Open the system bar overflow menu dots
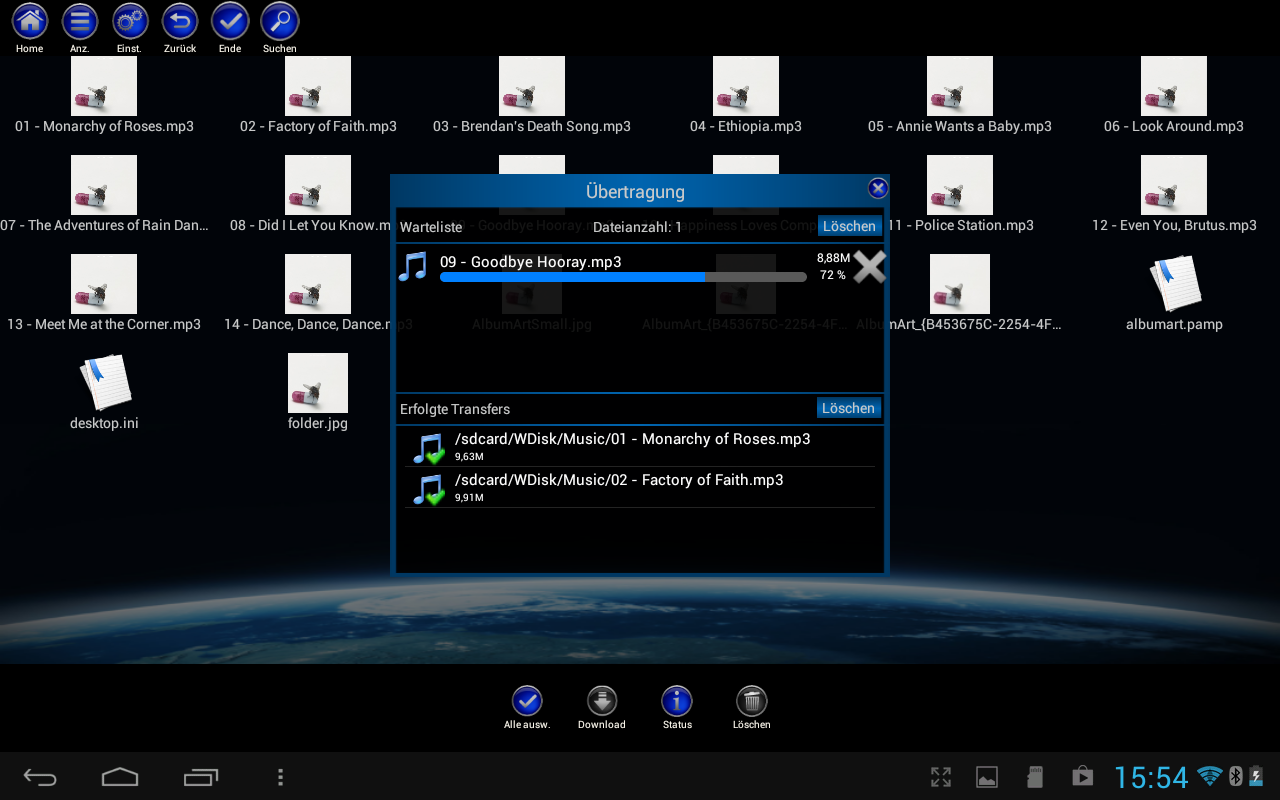This screenshot has width=1280, height=800. pos(281,777)
